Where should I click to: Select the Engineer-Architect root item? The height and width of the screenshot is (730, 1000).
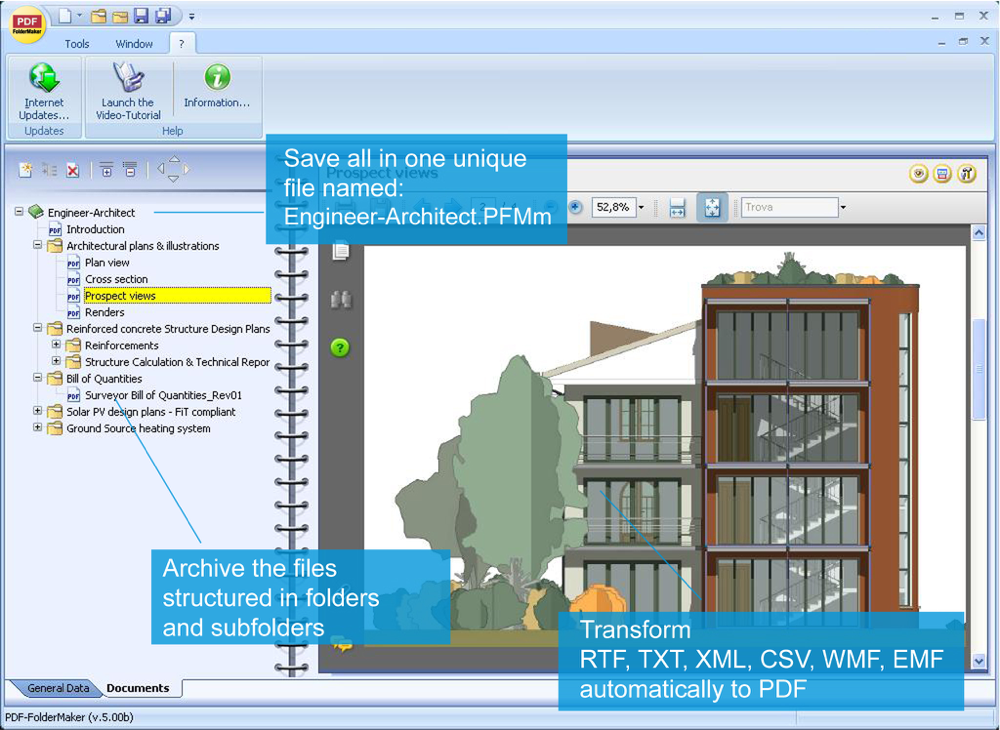[x=91, y=213]
